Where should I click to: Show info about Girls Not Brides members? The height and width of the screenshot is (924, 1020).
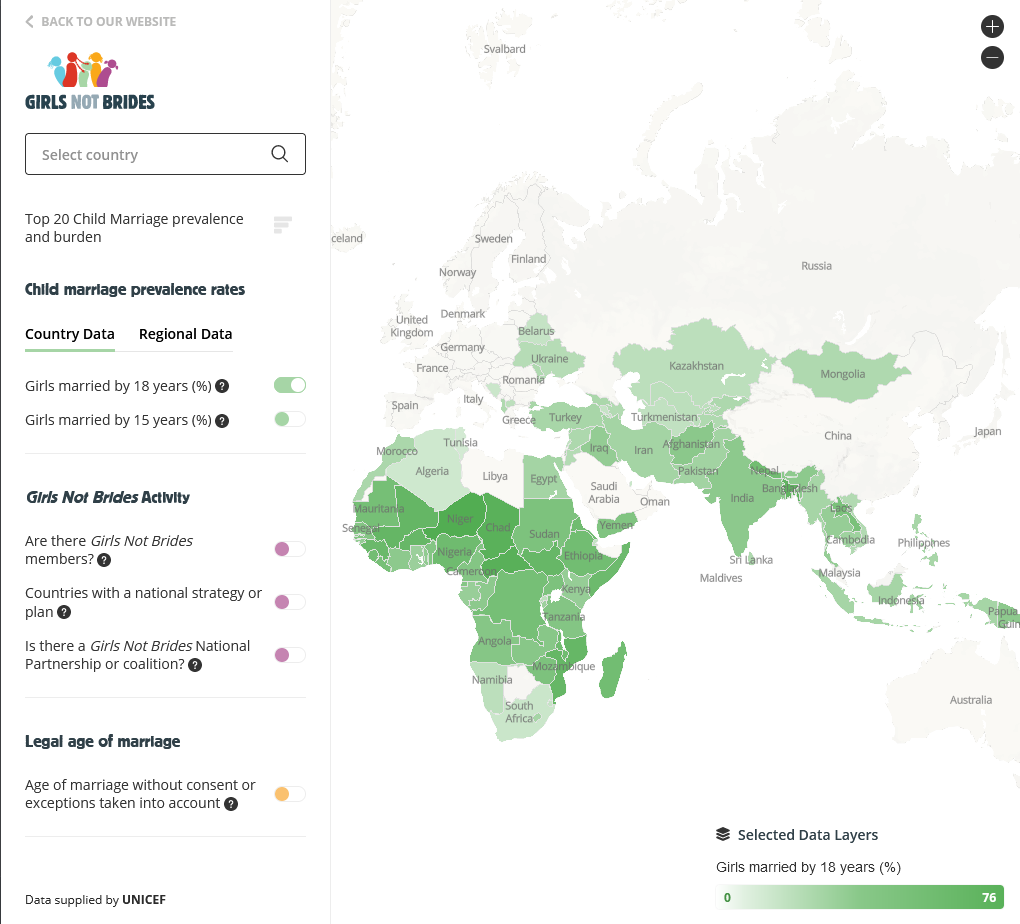tap(104, 560)
